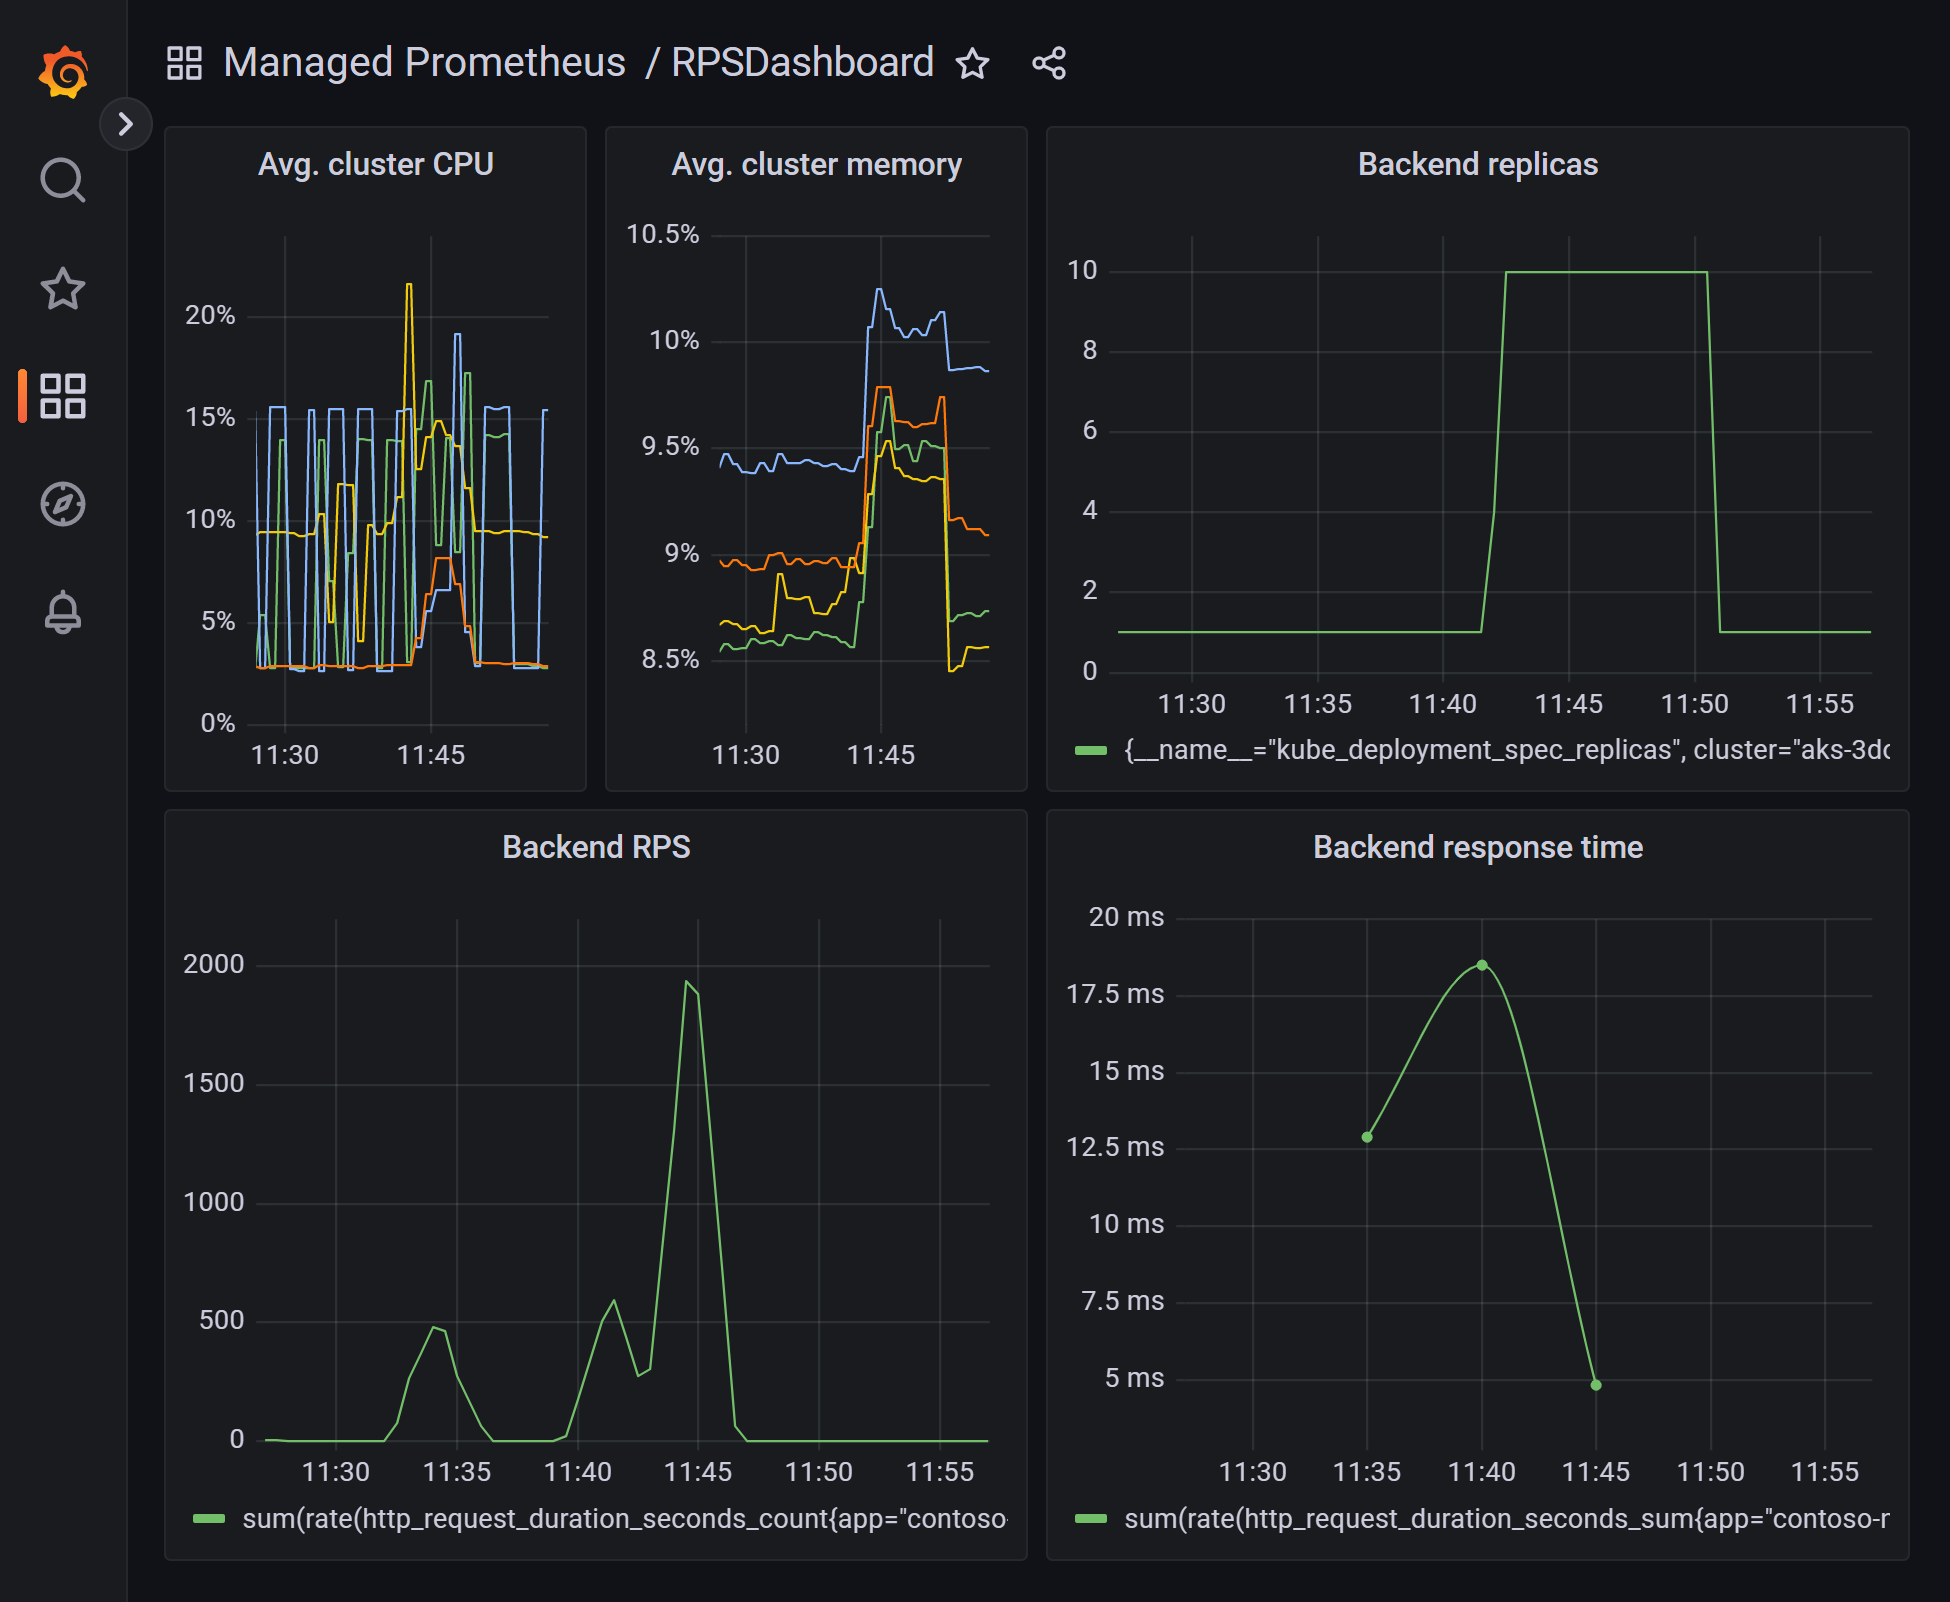Open the sidebar search icon
The image size is (1950, 1602).
tap(63, 181)
